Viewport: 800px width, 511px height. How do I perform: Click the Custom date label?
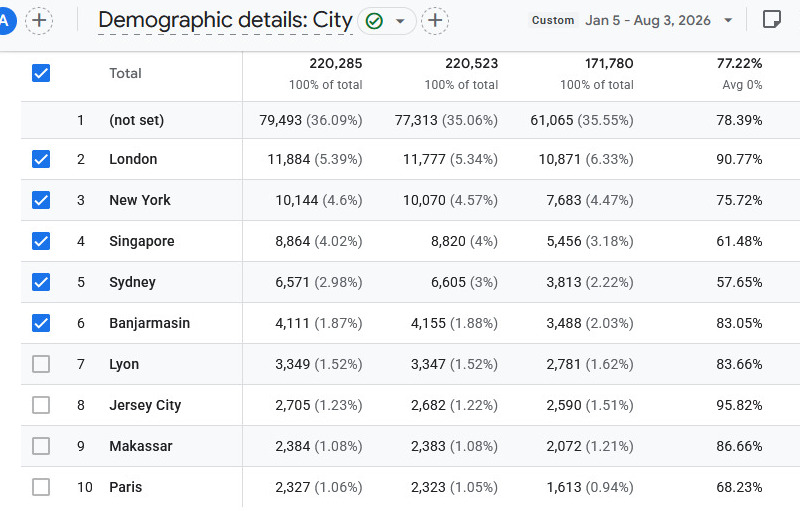553,20
